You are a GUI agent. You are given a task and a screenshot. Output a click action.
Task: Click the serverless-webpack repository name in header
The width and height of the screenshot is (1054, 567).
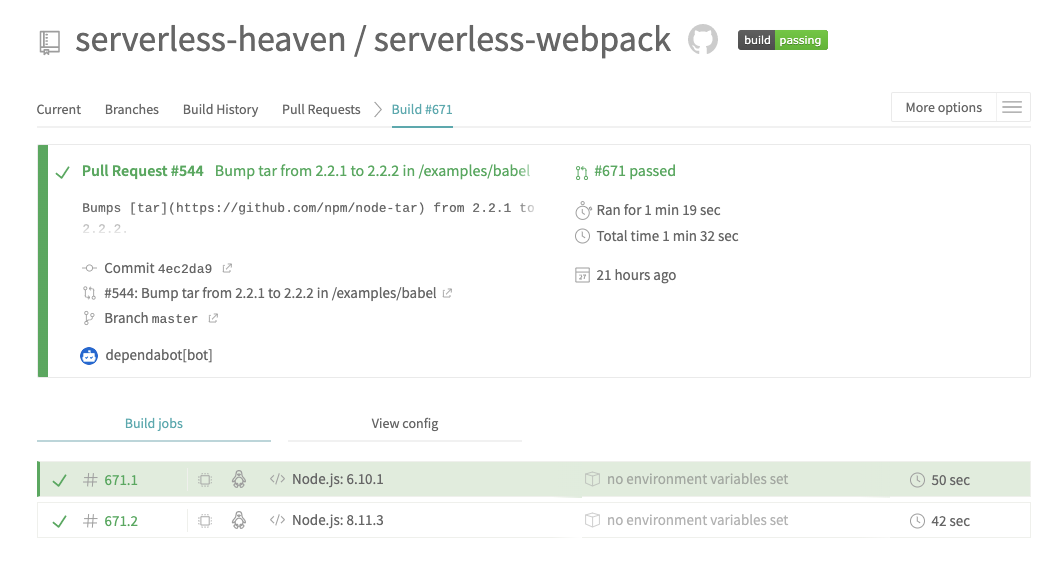click(522, 40)
